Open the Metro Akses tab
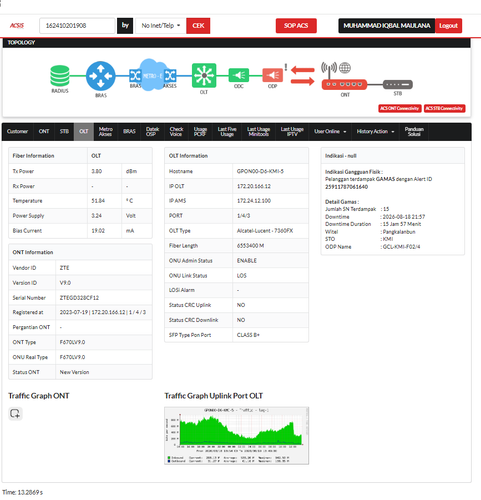 105,132
